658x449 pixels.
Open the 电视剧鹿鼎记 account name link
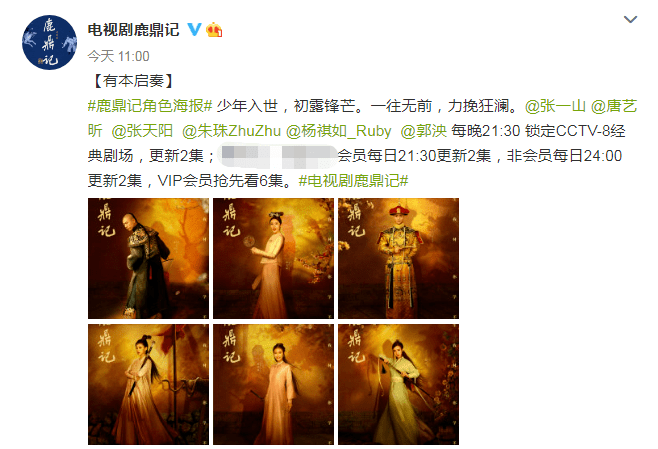click(133, 30)
